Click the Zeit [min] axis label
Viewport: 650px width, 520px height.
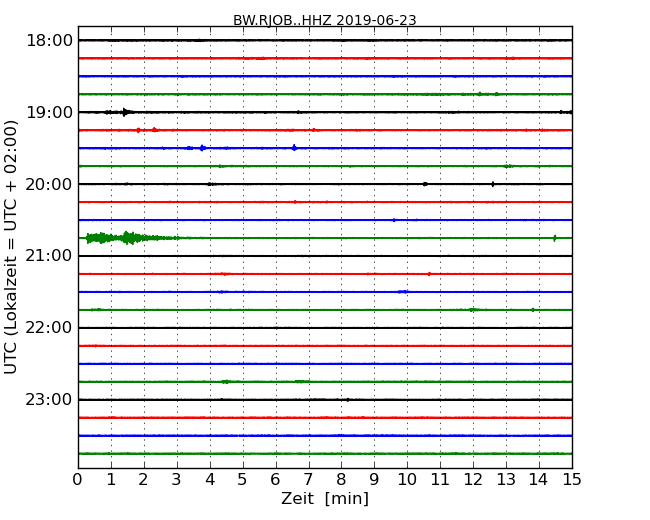(325, 498)
